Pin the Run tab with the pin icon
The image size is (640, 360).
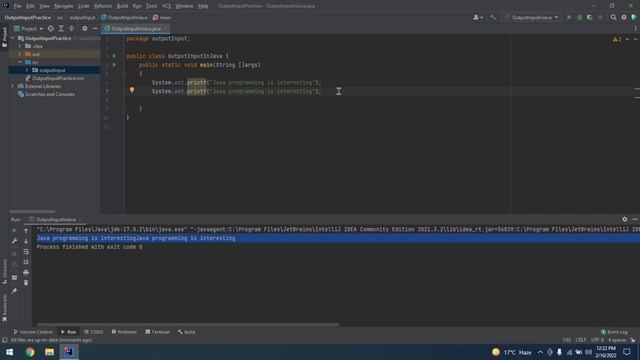[x=14, y=291]
